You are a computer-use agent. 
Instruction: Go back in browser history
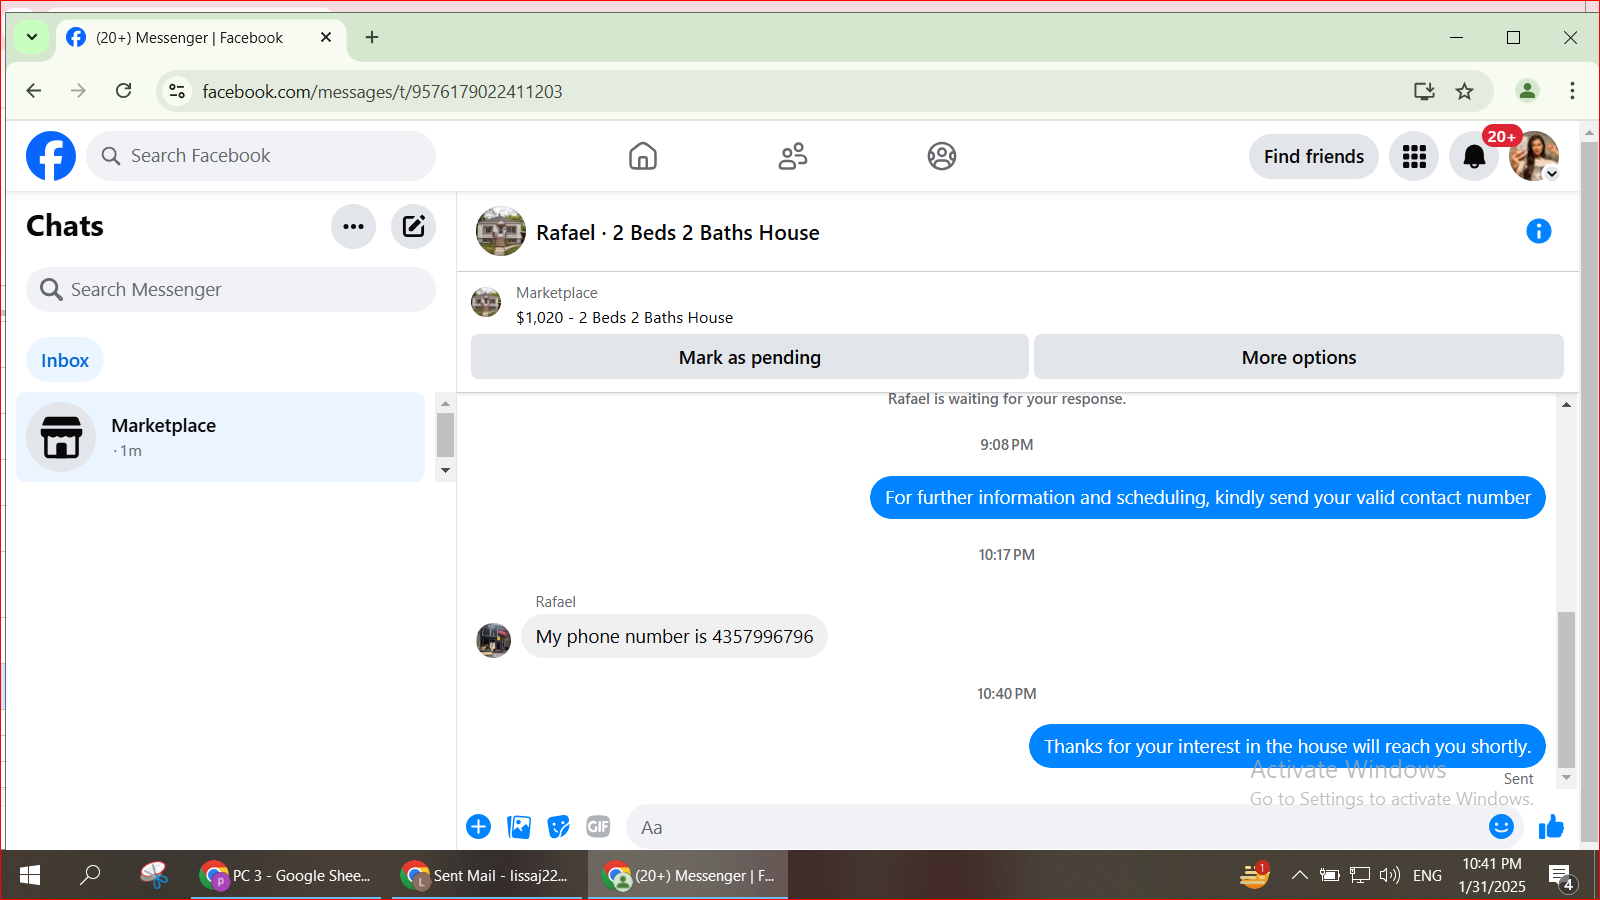tap(34, 91)
